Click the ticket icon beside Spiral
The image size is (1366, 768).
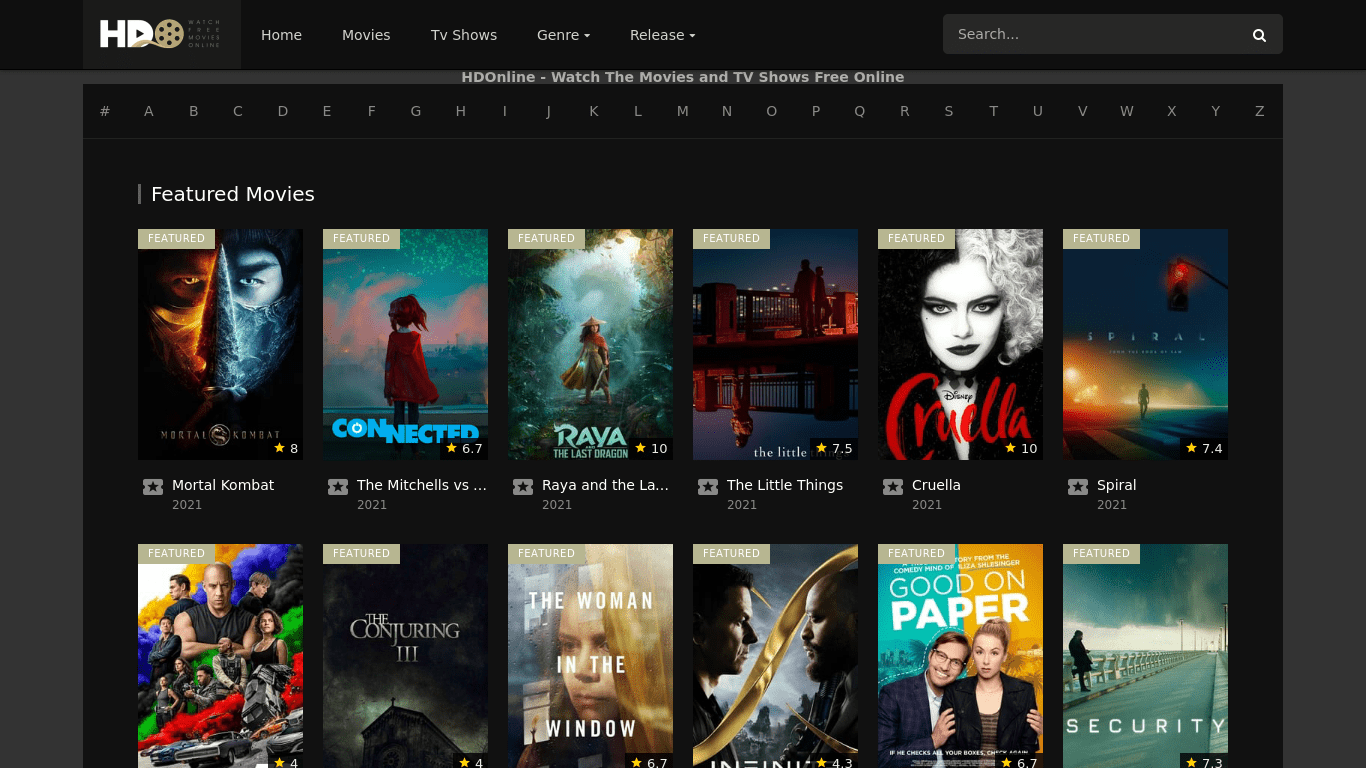[1078, 487]
